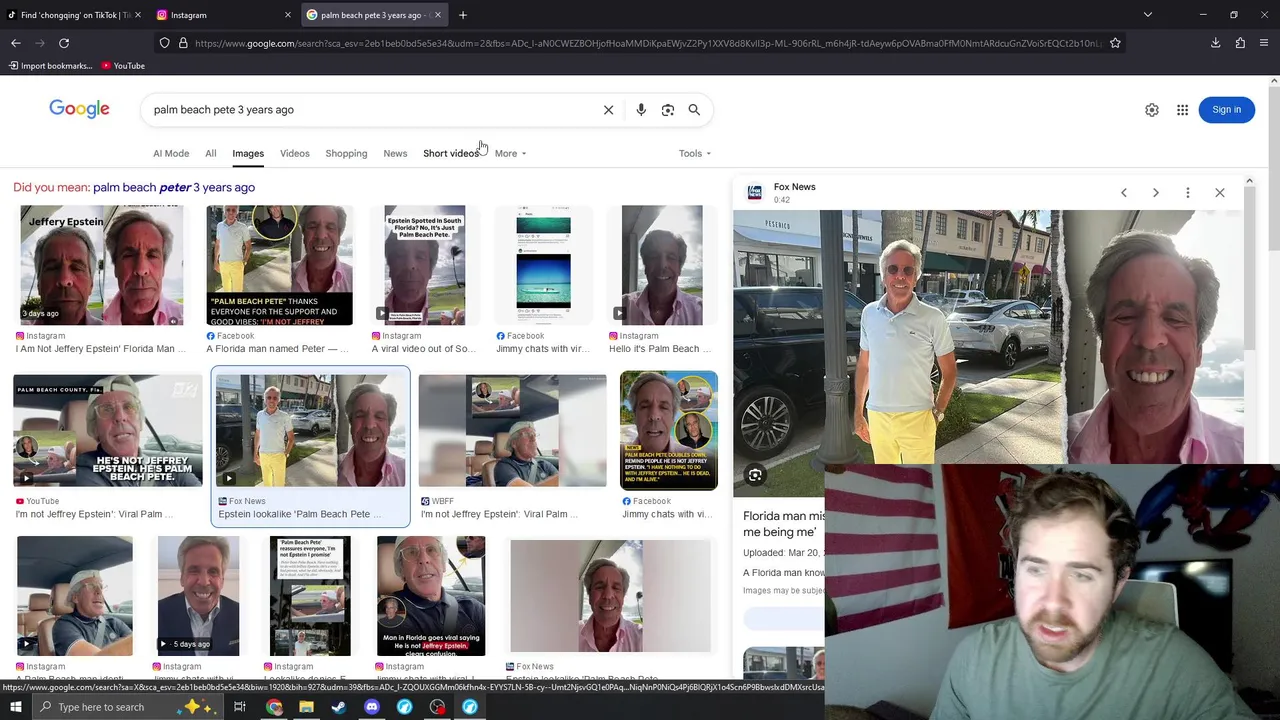Start voice search with the microphone icon

tap(641, 110)
